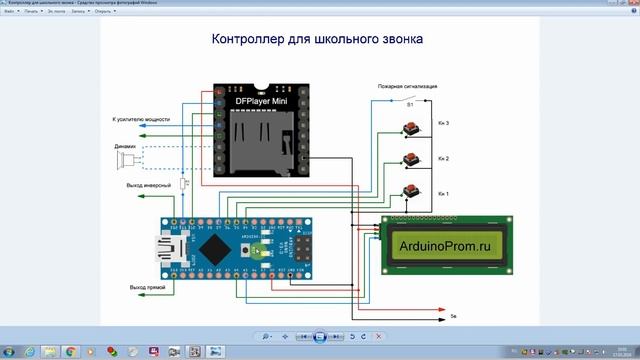Open the video camera taskbar app

(x=174, y=351)
